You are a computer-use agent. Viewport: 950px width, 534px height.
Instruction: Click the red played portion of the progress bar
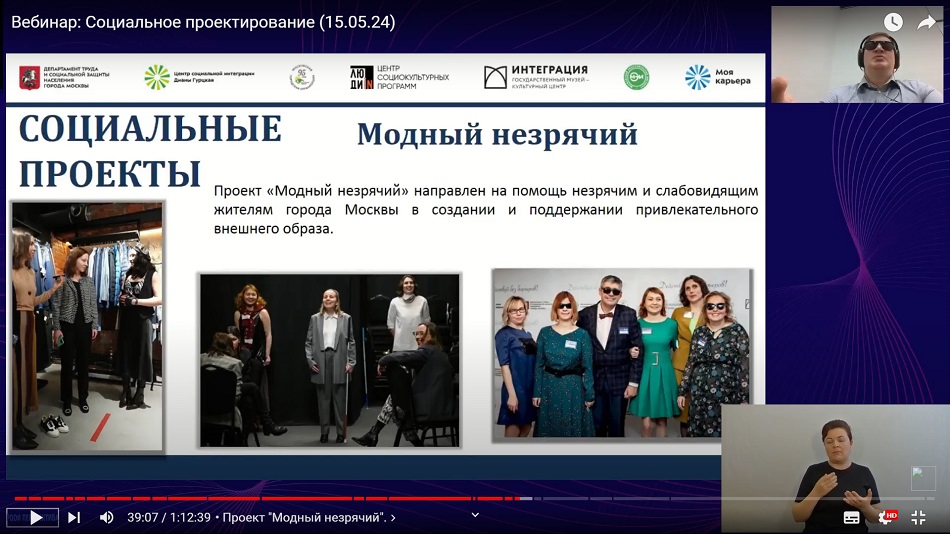(250, 498)
